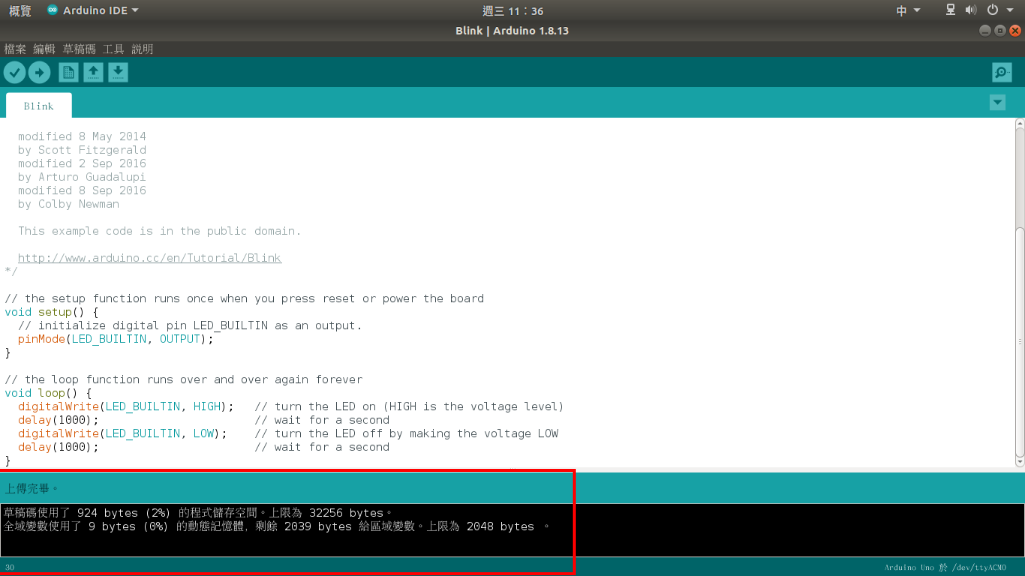Screen dimensions: 1025x576
Task: Click the 'initialize digital pin LED_BUILTIN' comment
Action: click(x=190, y=326)
